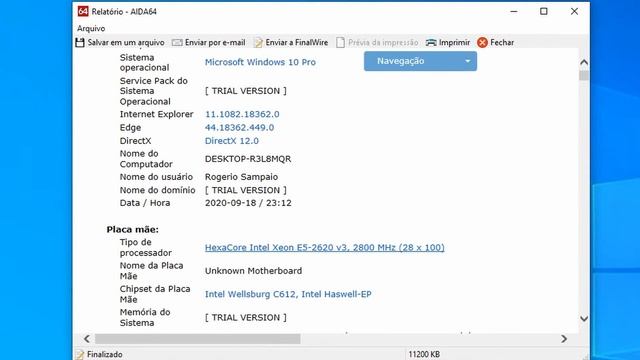This screenshot has width=640, height=360.
Task: Click the Internet Explorer label
Action: tap(156, 114)
